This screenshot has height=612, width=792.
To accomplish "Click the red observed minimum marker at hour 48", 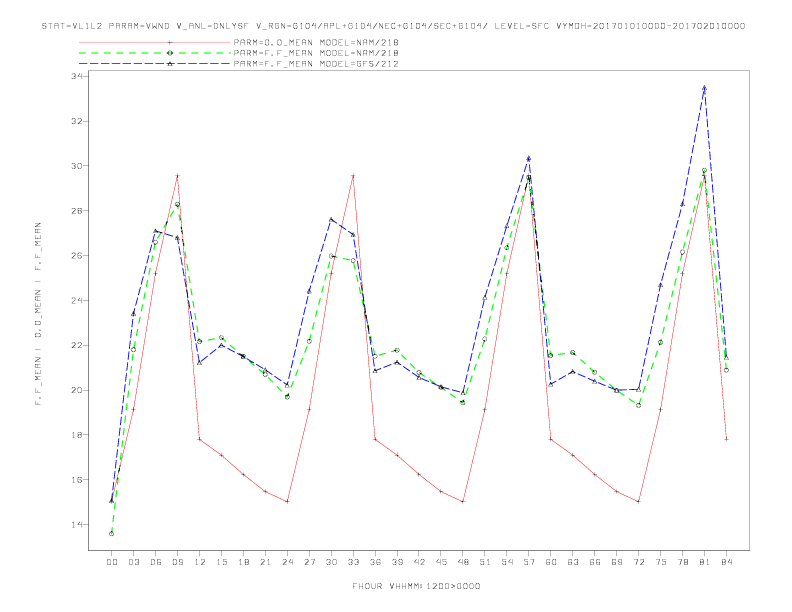I will [463, 501].
